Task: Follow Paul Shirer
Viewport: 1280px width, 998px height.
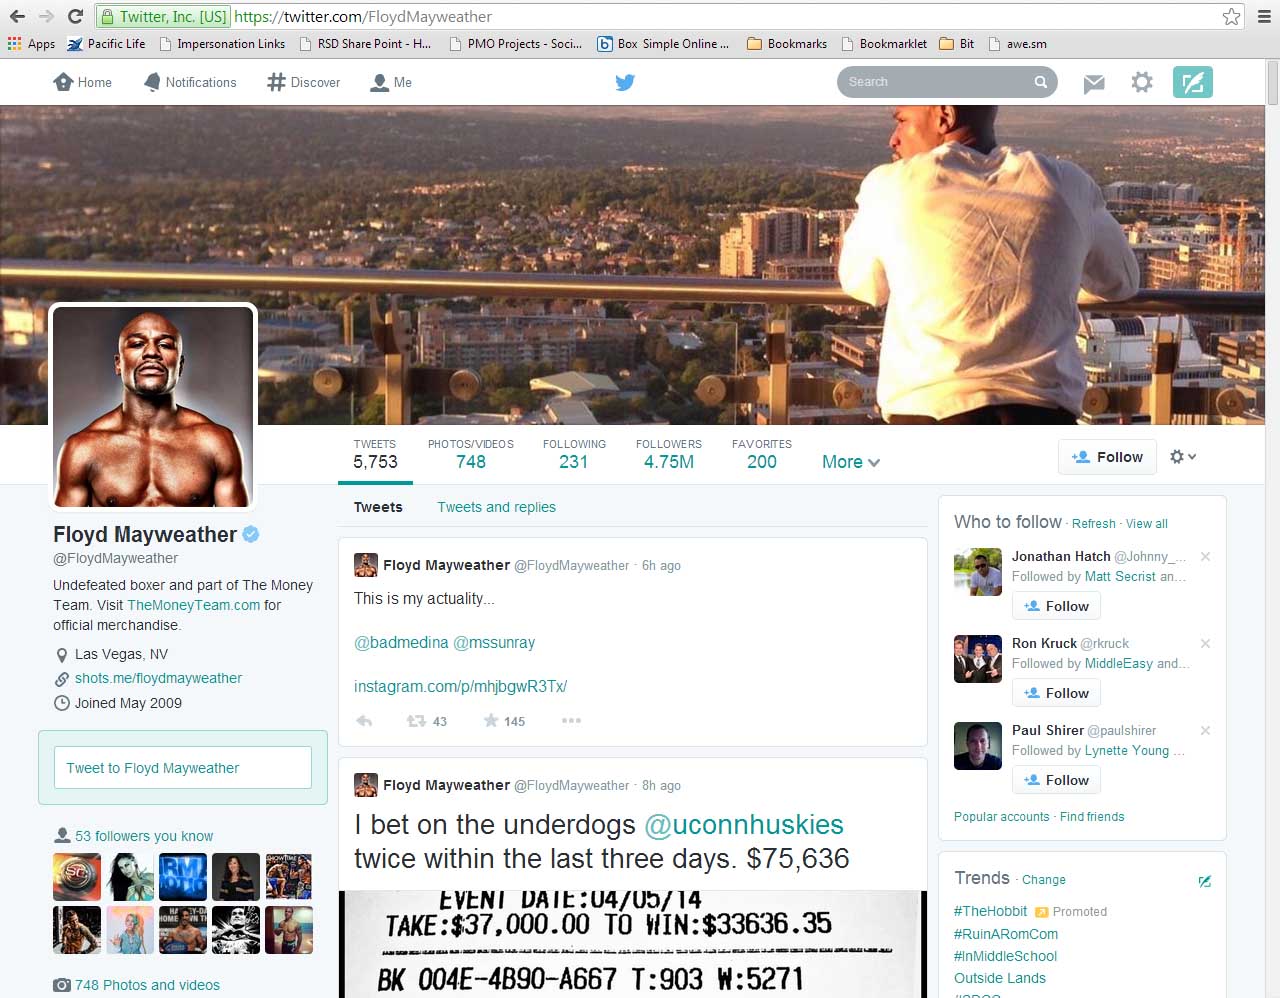Action: point(1056,780)
